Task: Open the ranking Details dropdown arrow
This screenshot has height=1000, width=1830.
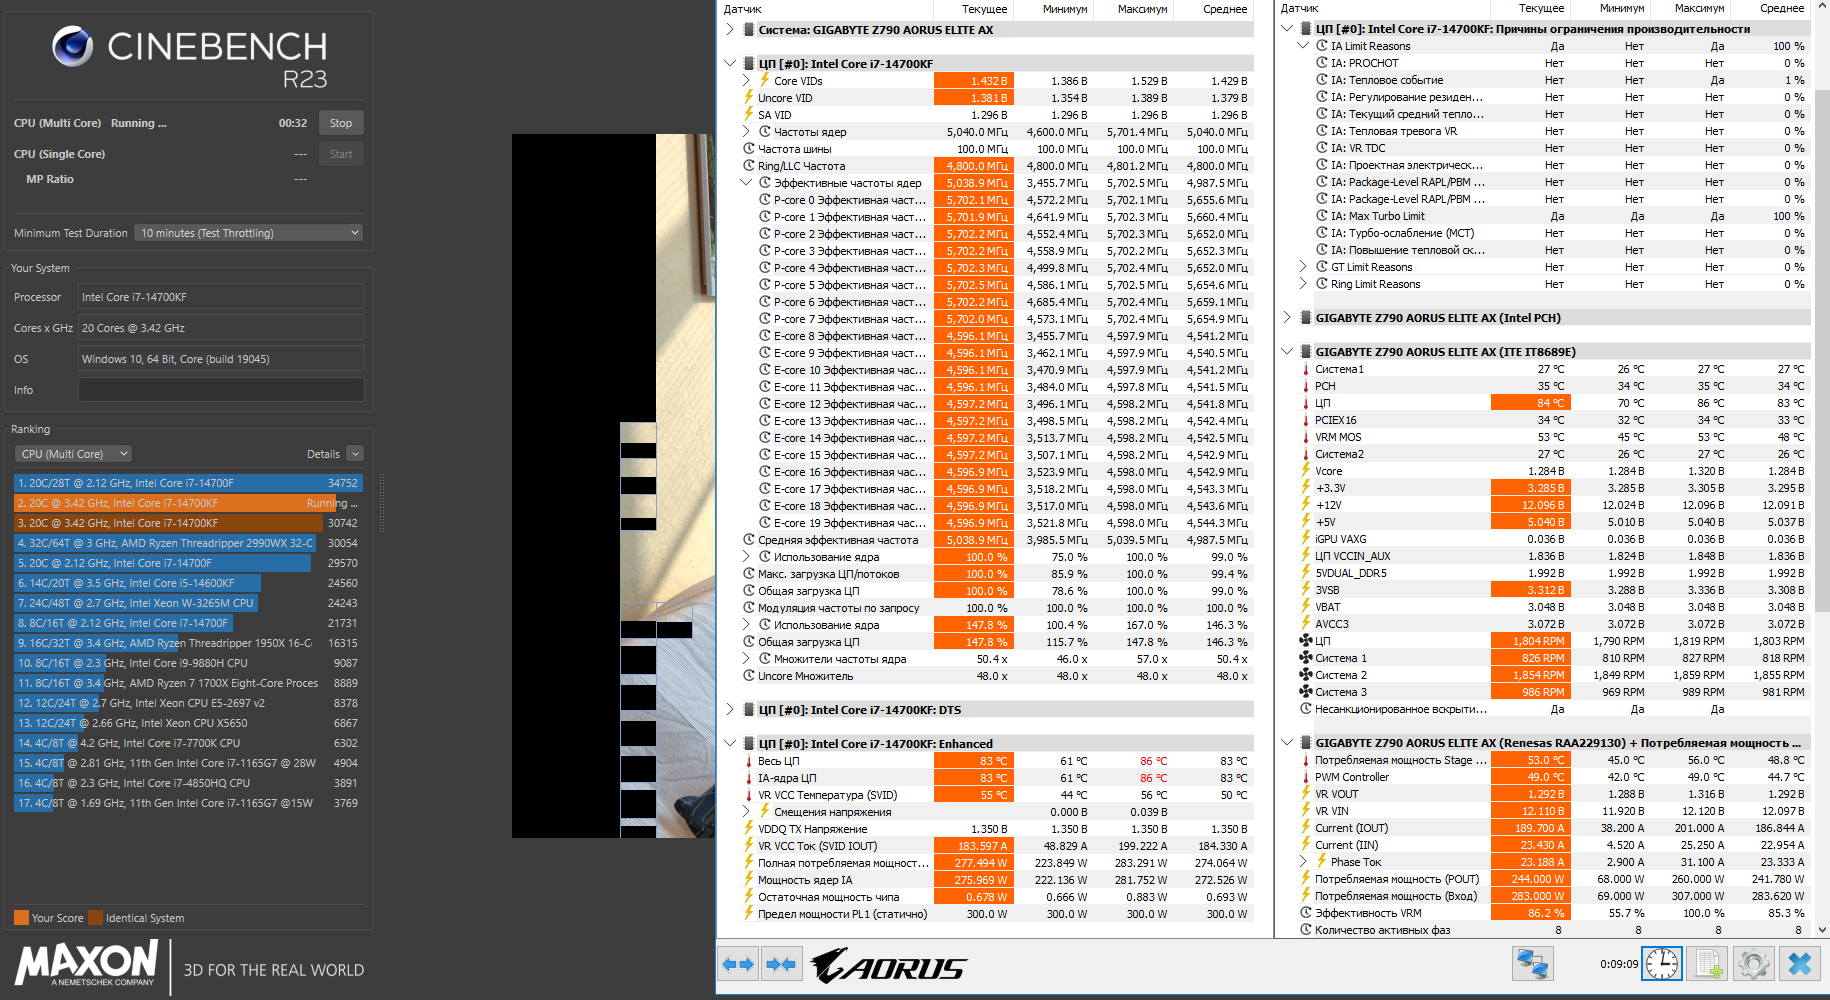Action: [355, 454]
